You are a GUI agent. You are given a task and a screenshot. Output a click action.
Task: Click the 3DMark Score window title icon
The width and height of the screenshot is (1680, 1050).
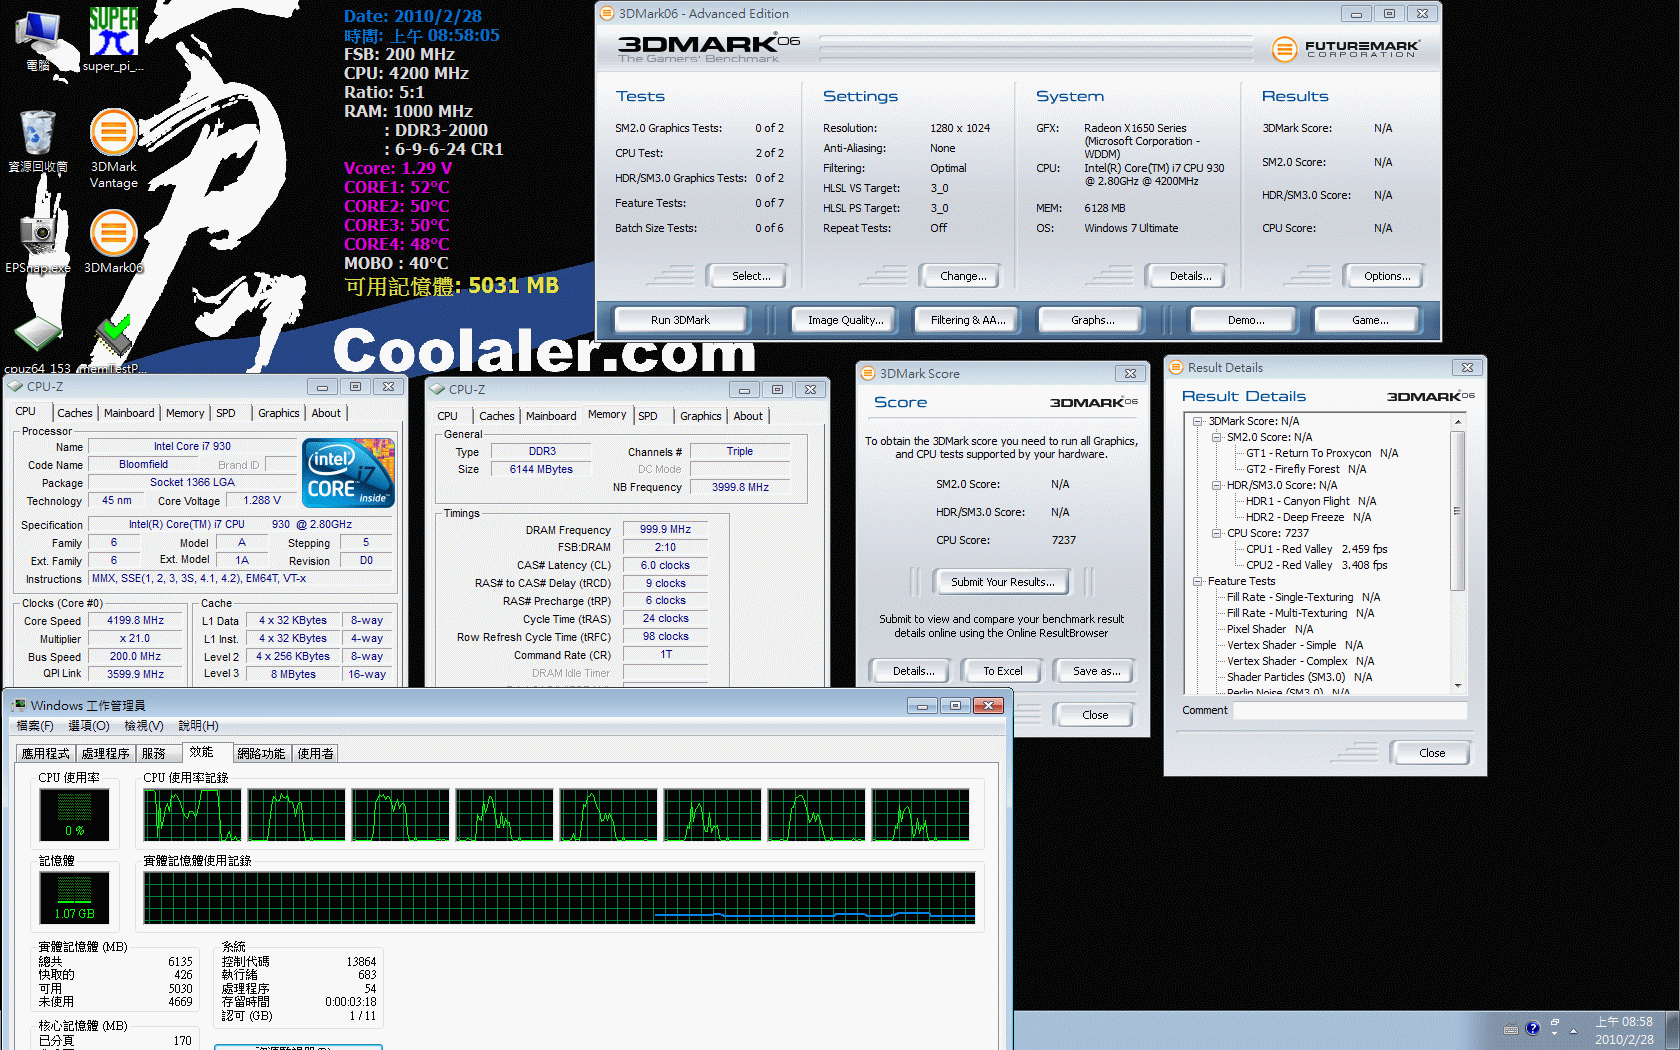868,373
